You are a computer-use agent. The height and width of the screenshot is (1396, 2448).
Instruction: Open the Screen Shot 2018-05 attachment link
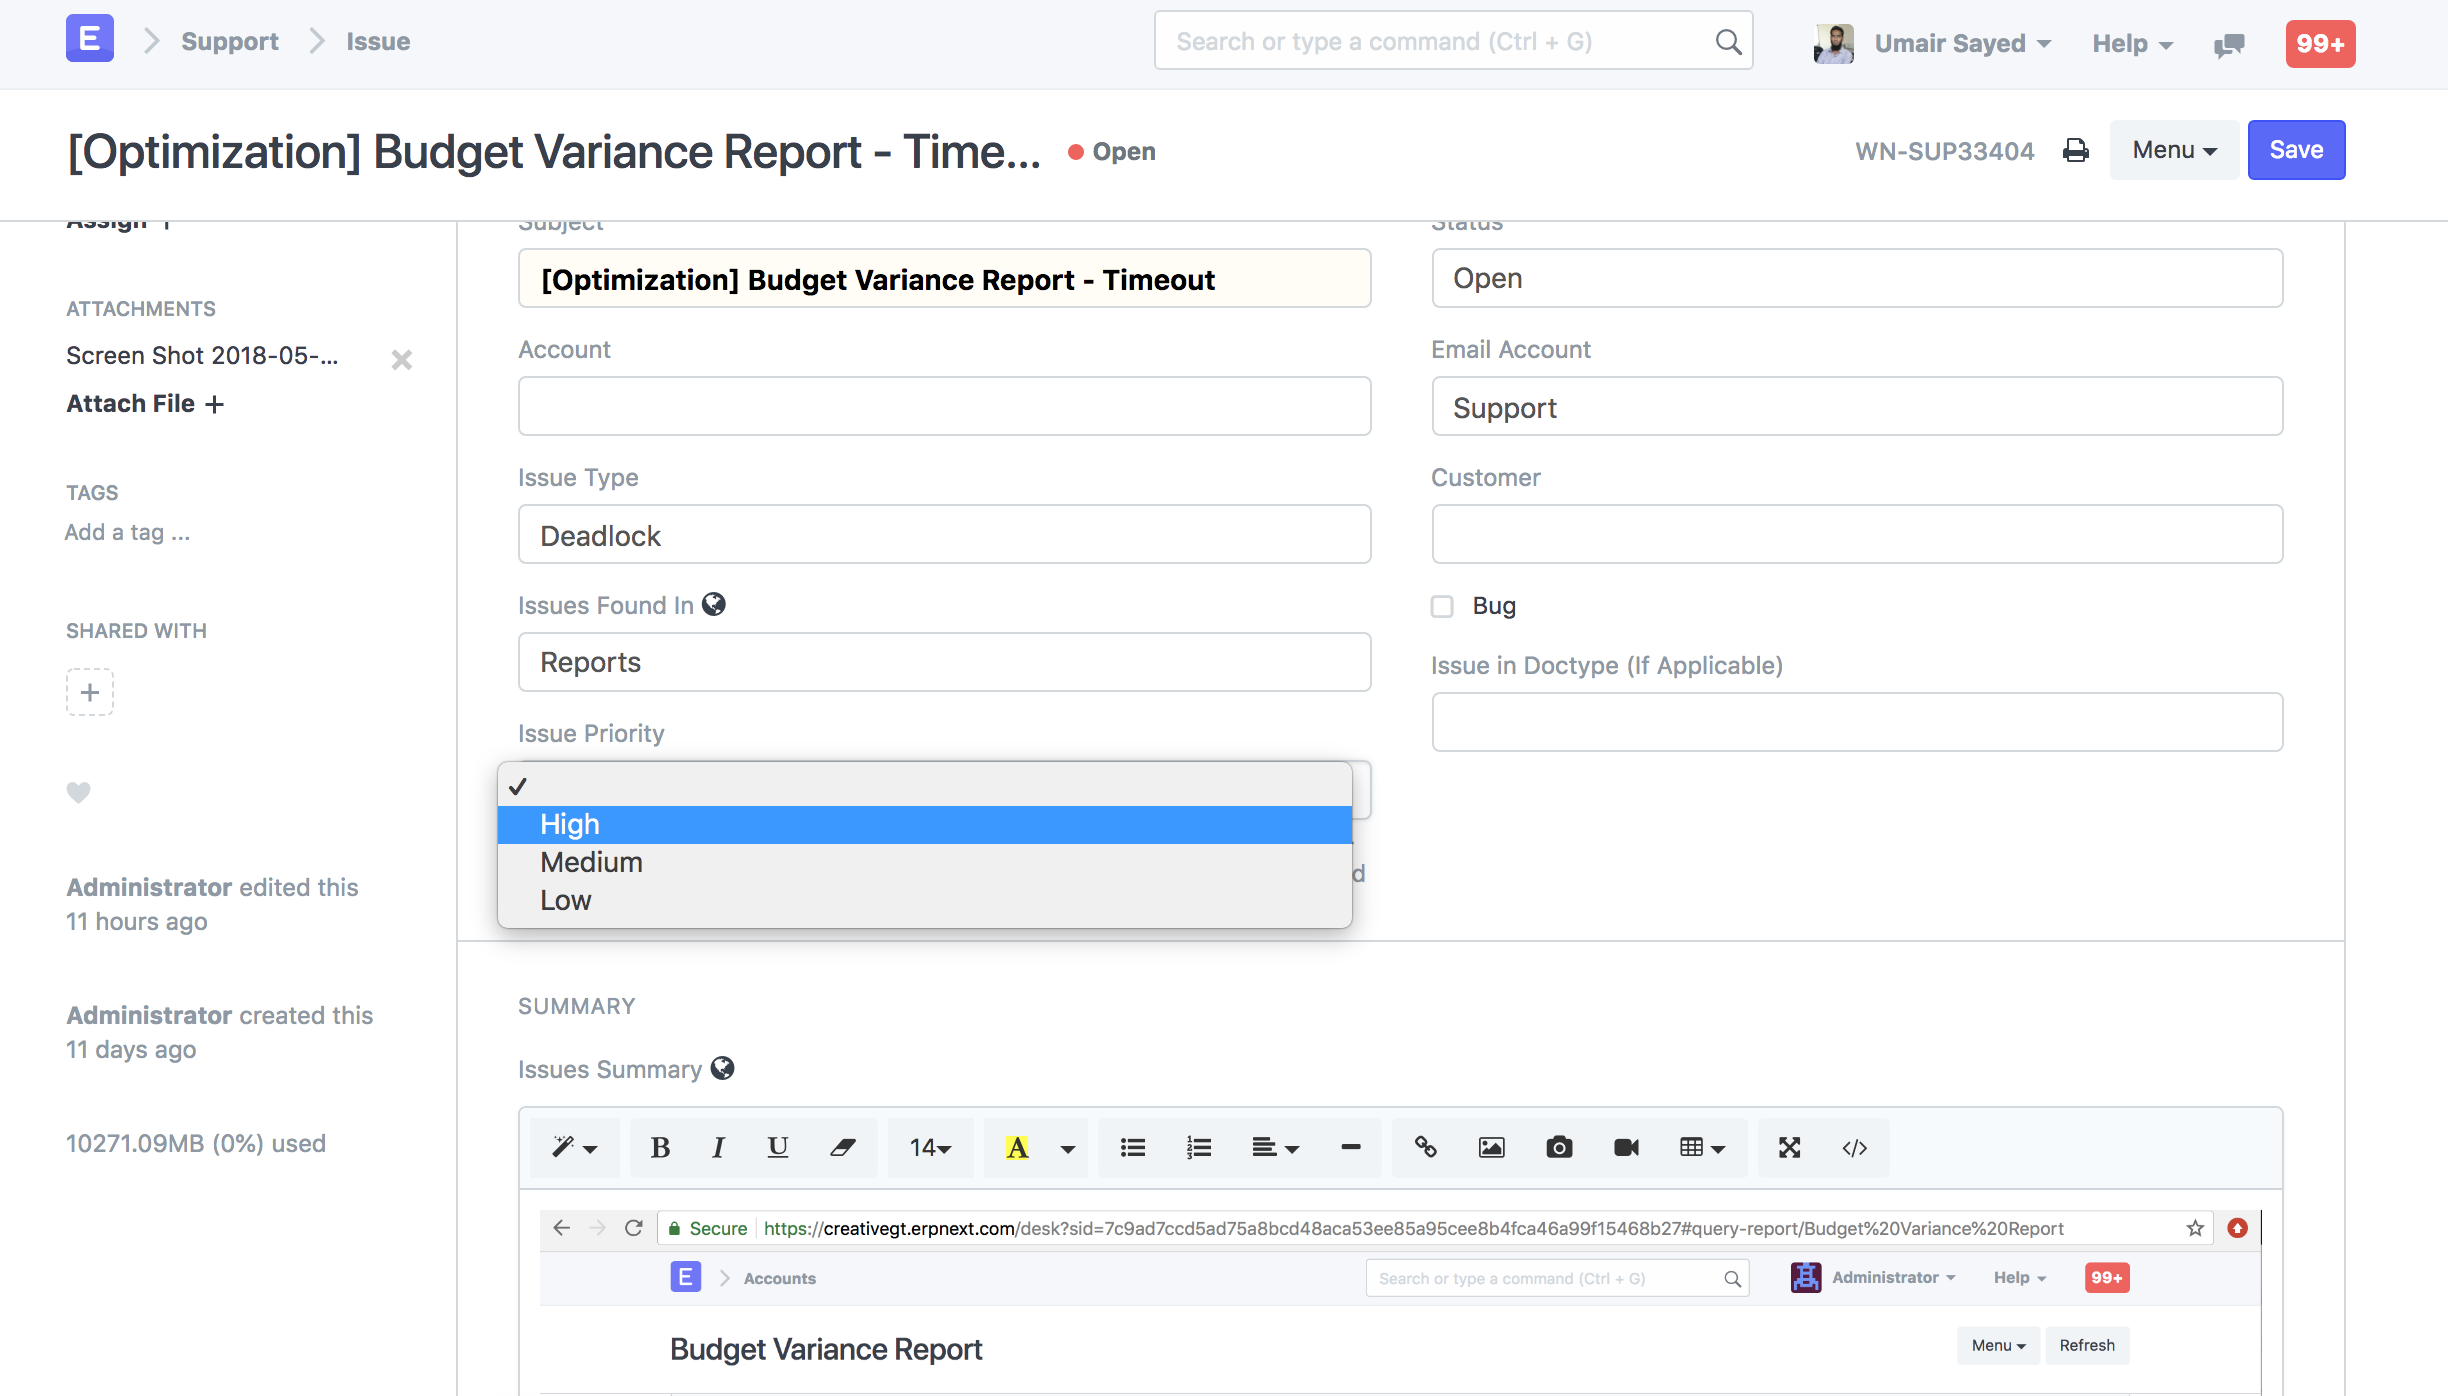[202, 356]
